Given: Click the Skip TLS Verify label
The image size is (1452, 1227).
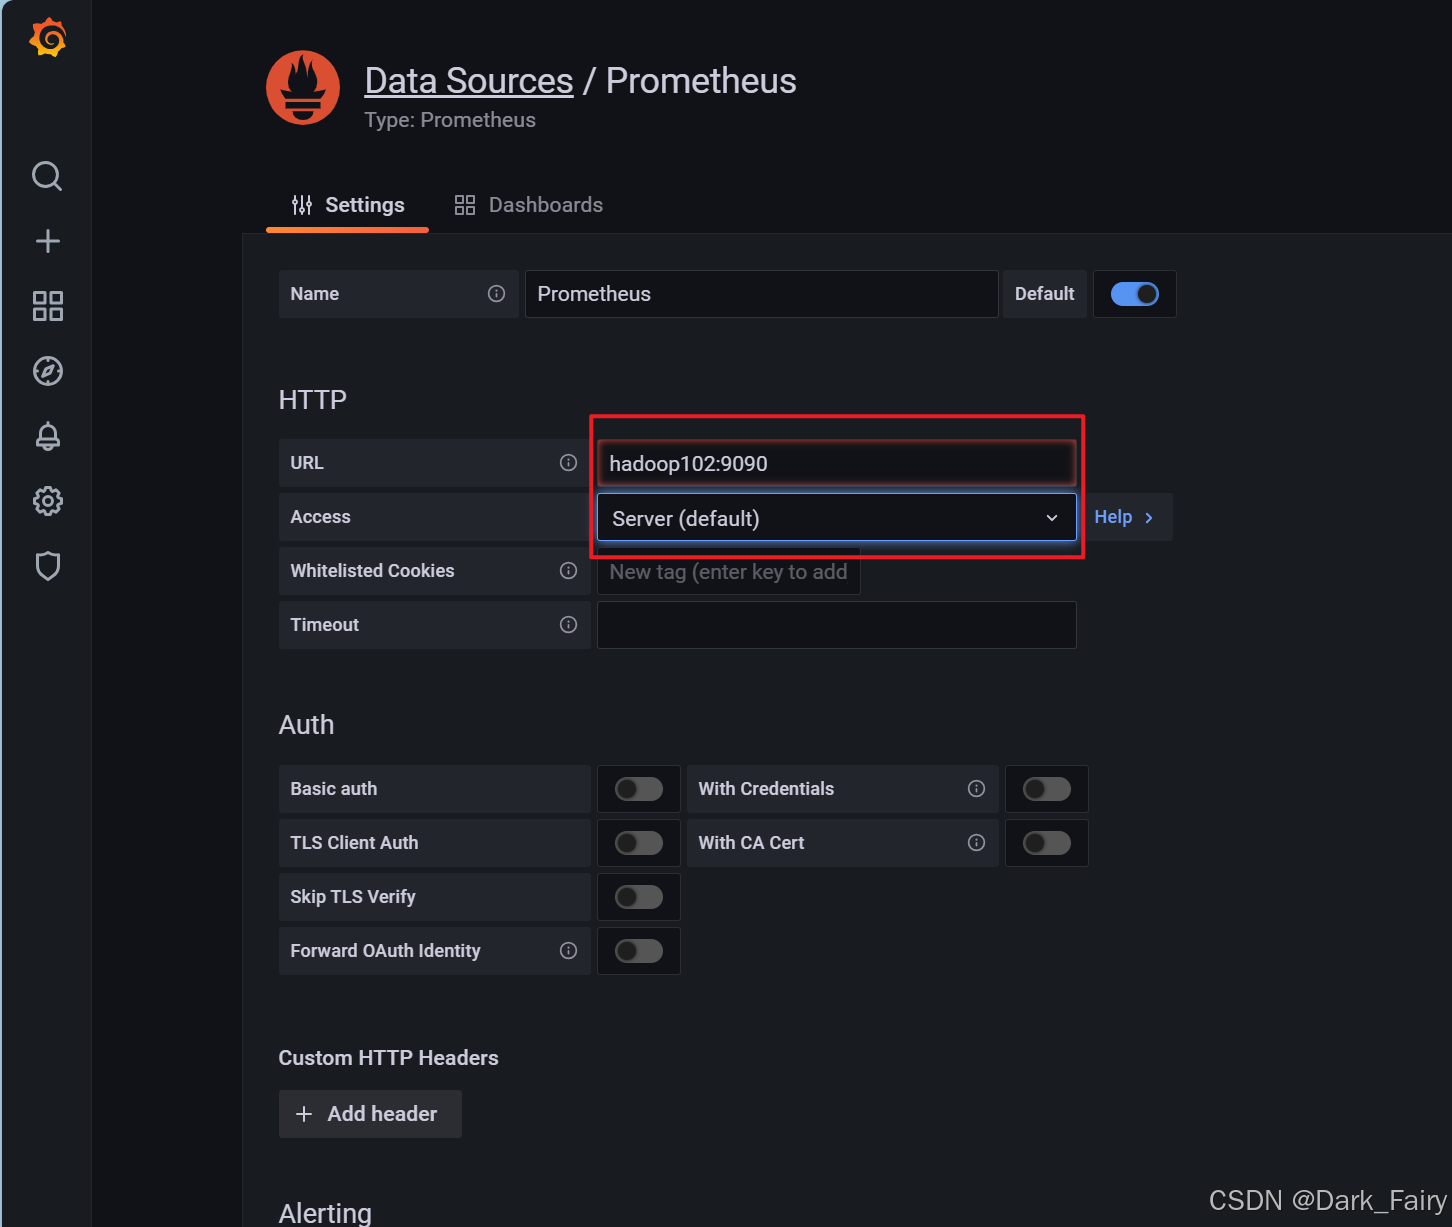Looking at the screenshot, I should point(353,897).
